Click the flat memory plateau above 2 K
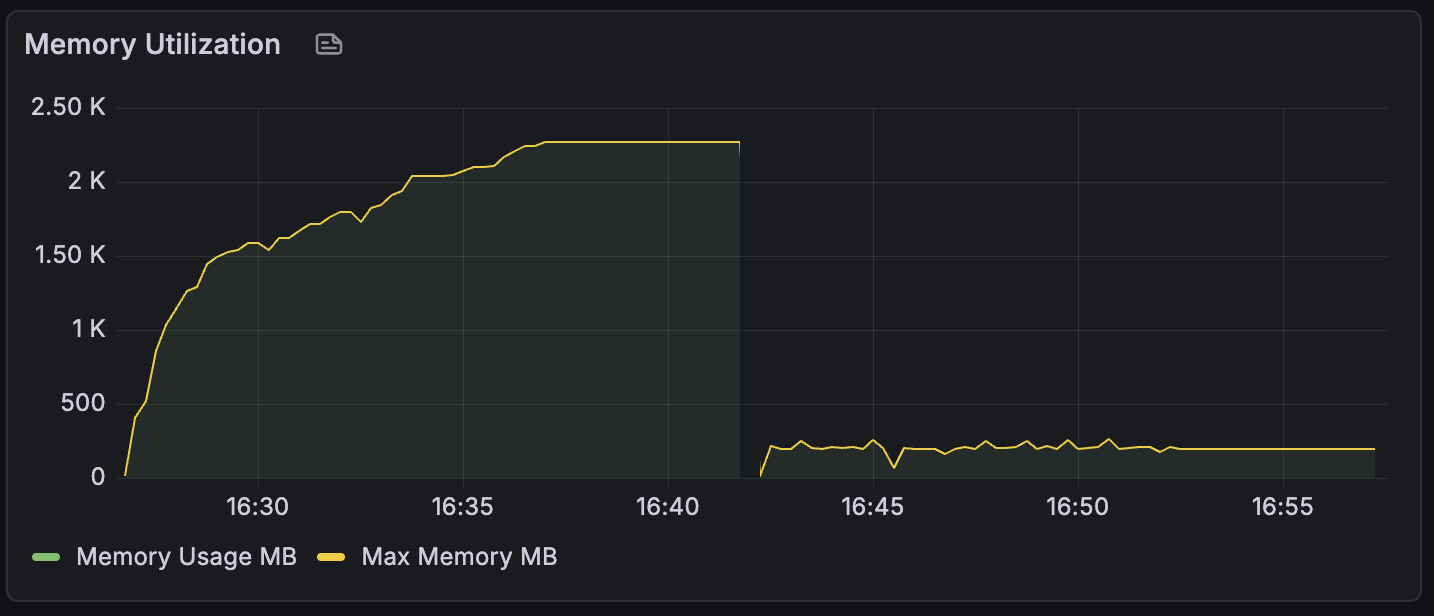Viewport: 1434px width, 616px height. tap(642, 142)
